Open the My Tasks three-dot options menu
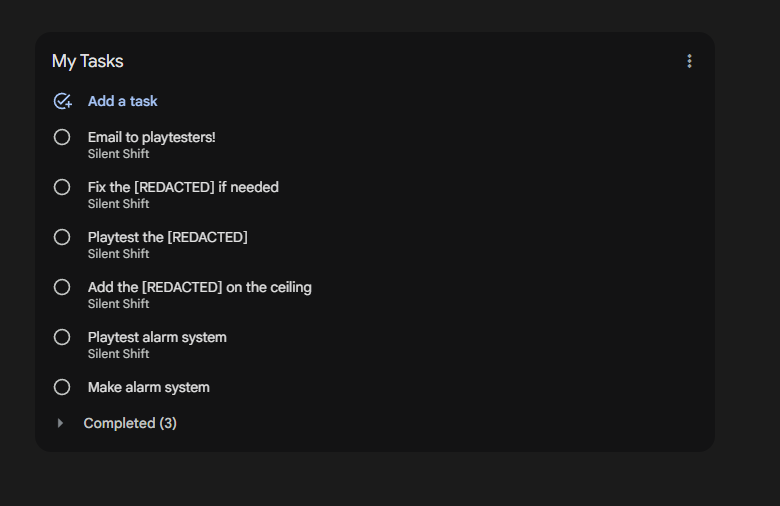Screen dimensions: 780x506 click(689, 61)
